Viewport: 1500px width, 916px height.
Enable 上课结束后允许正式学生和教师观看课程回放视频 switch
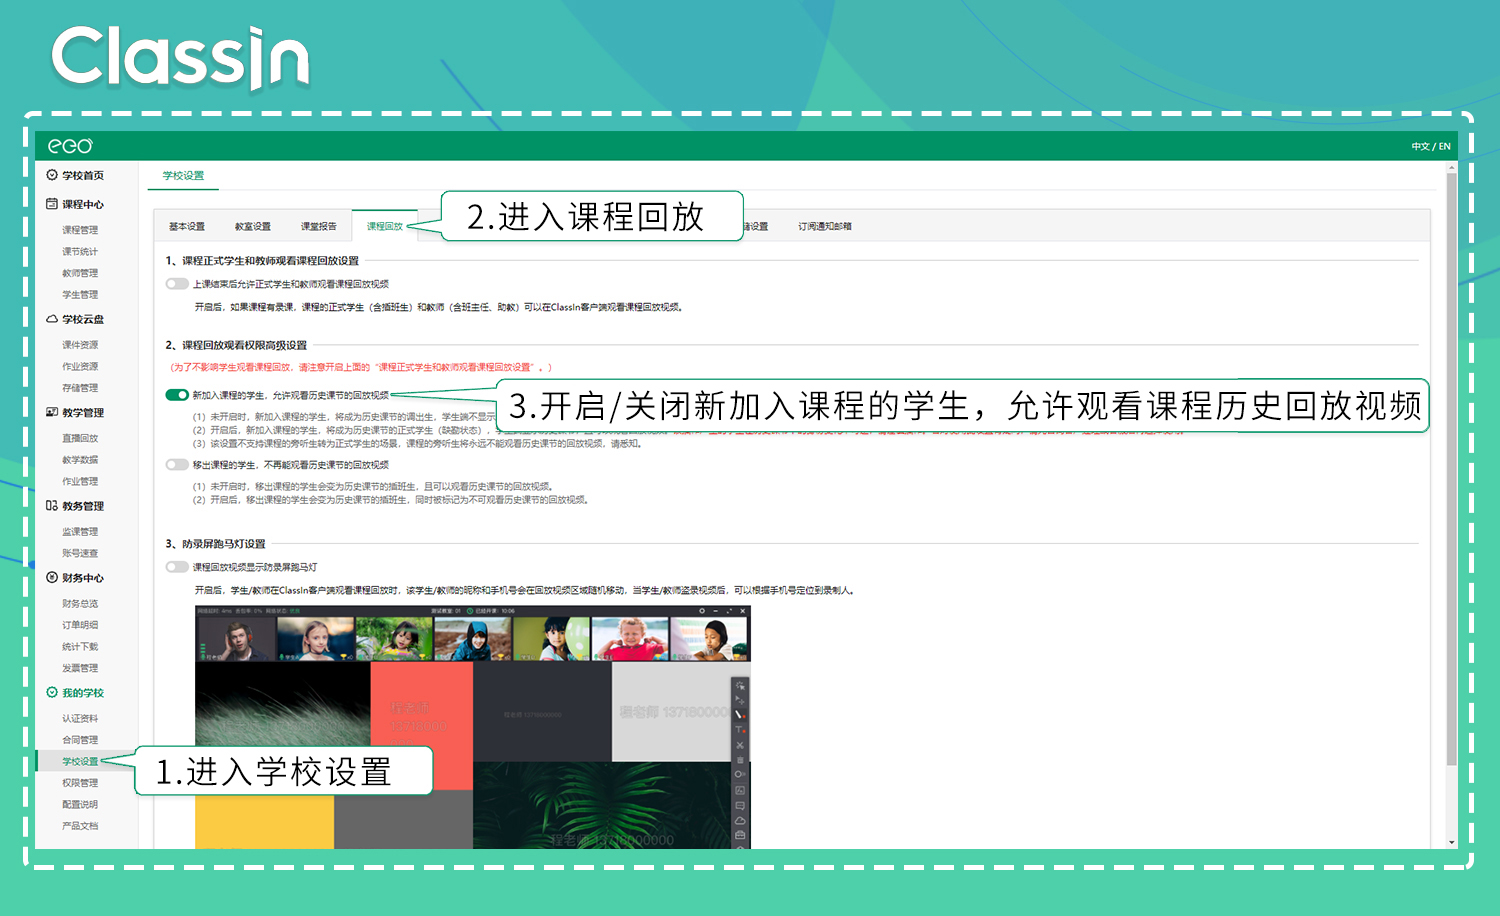tap(177, 284)
